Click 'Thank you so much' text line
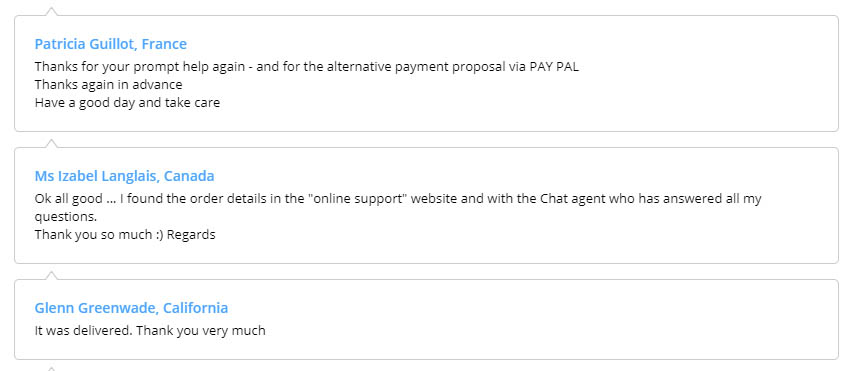The width and height of the screenshot is (852, 371). point(92,235)
